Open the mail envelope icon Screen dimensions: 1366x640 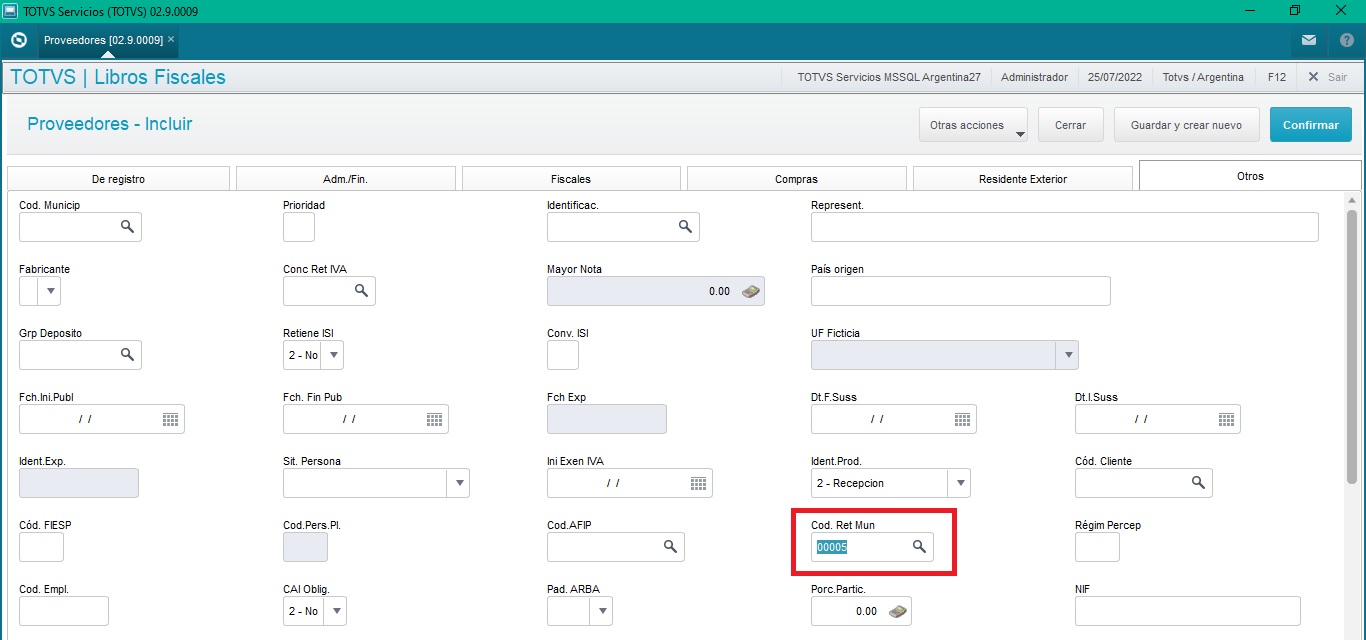pos(1309,40)
